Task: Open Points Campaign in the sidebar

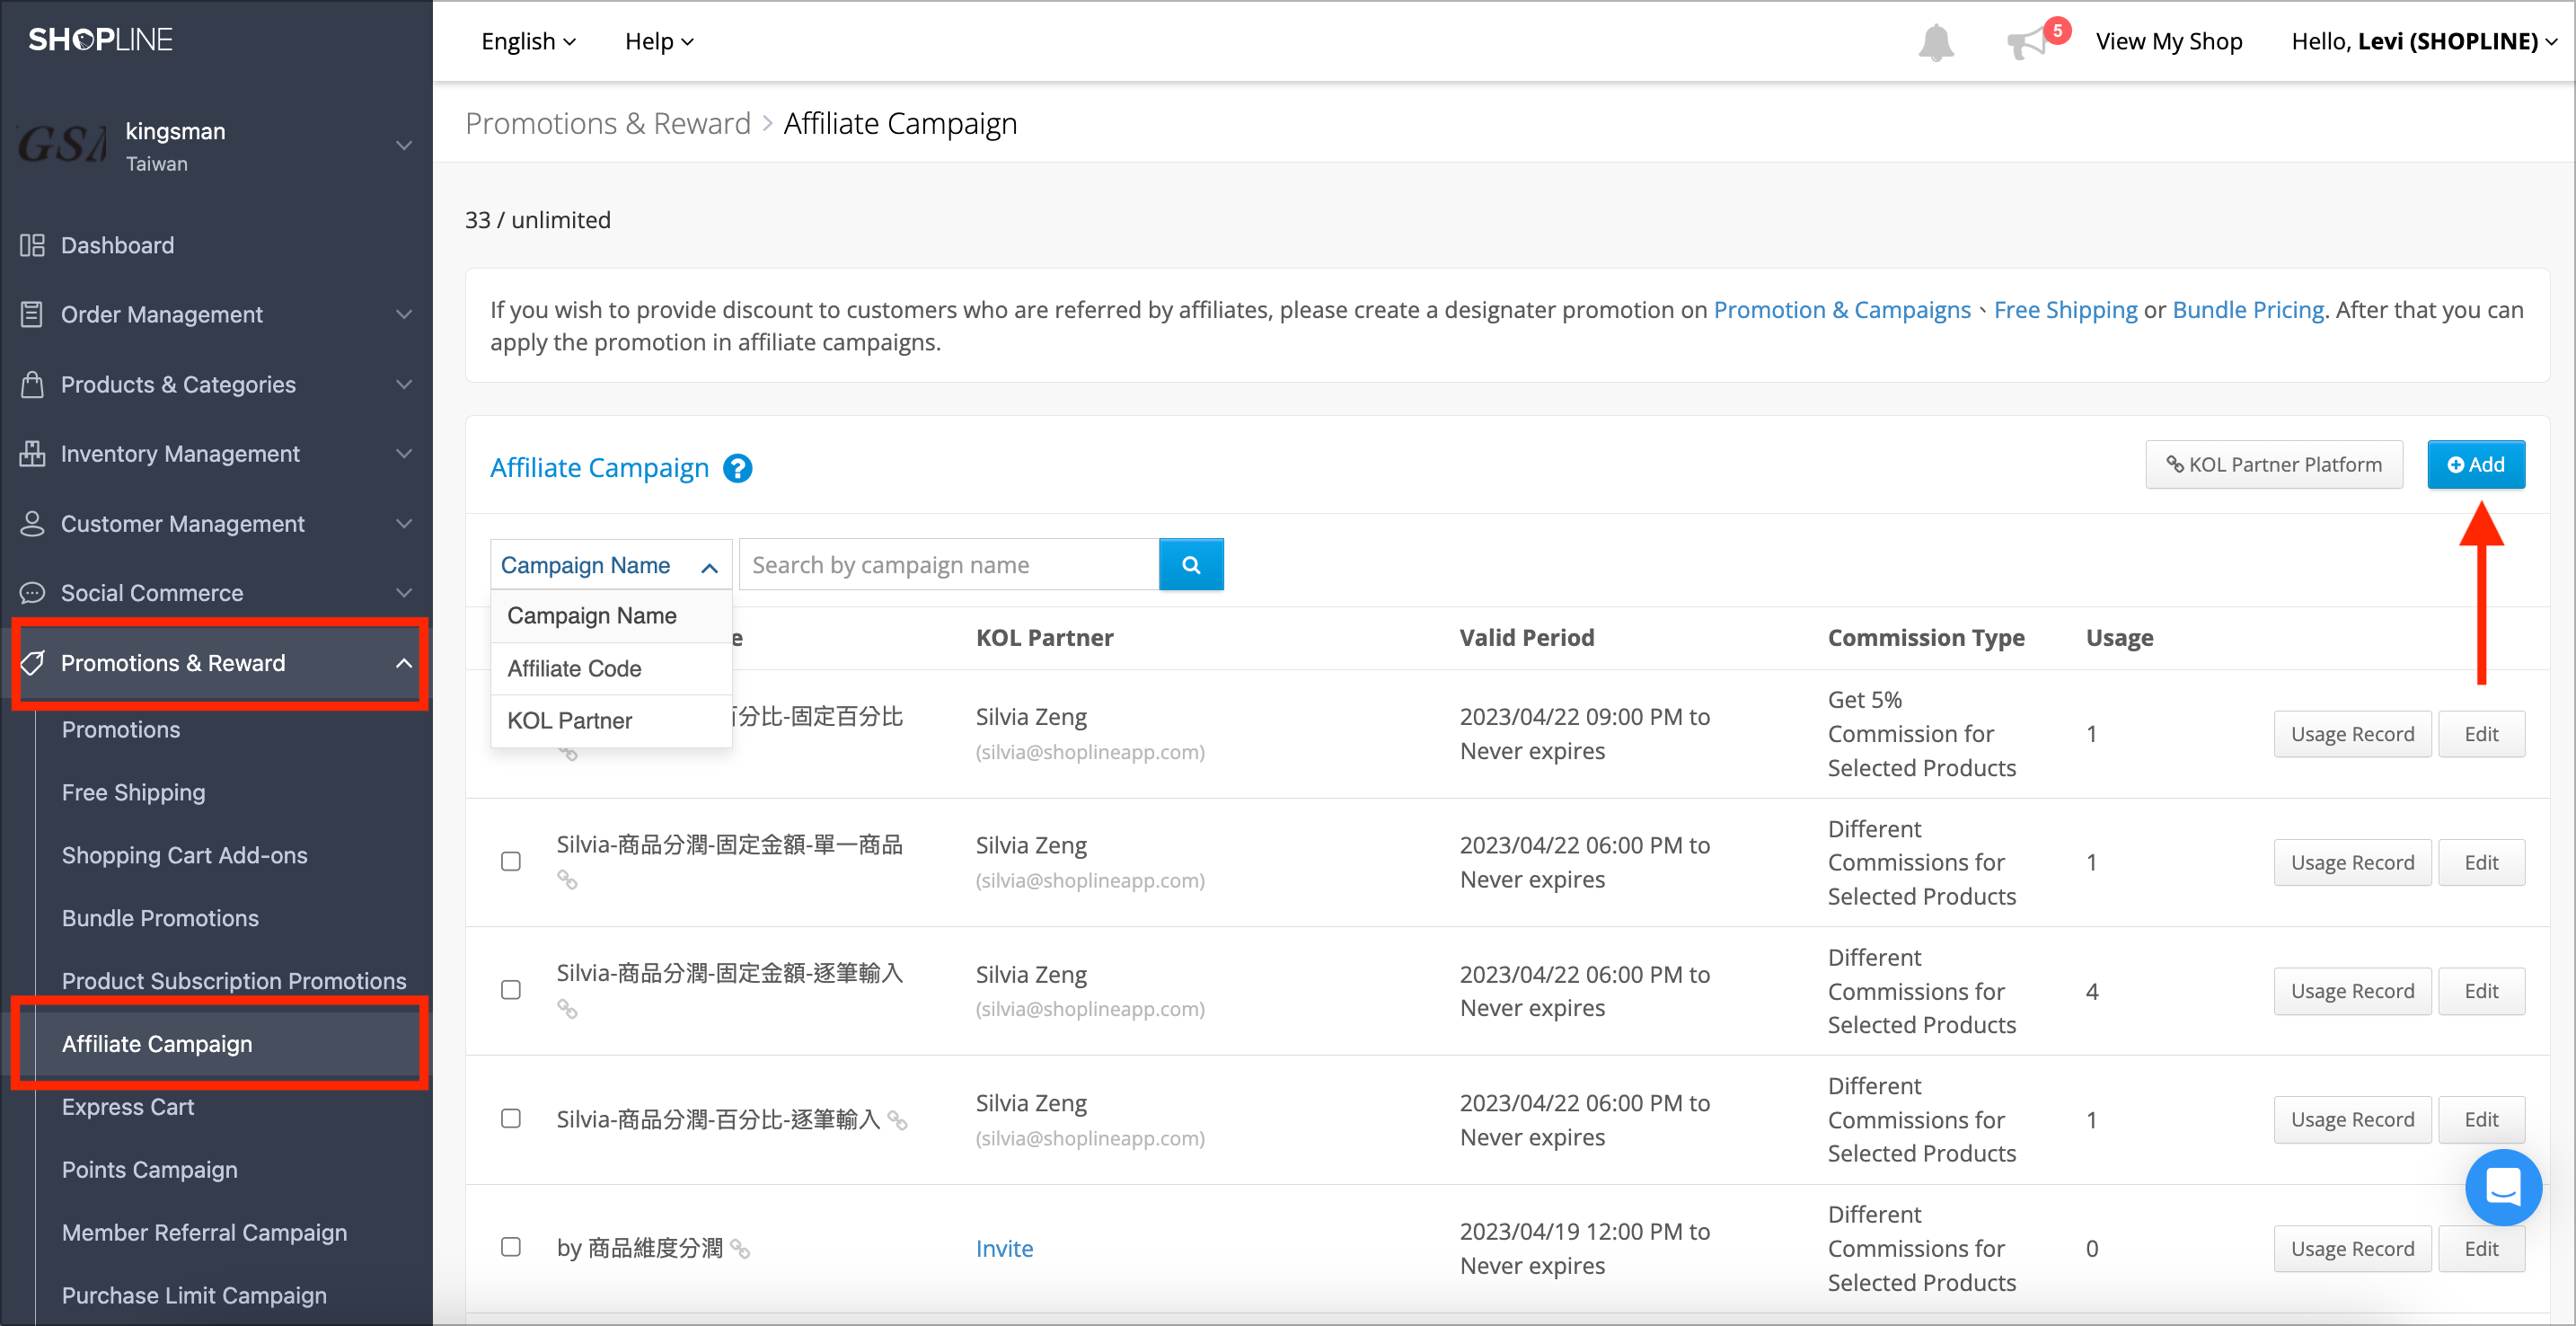Action: (x=150, y=1169)
